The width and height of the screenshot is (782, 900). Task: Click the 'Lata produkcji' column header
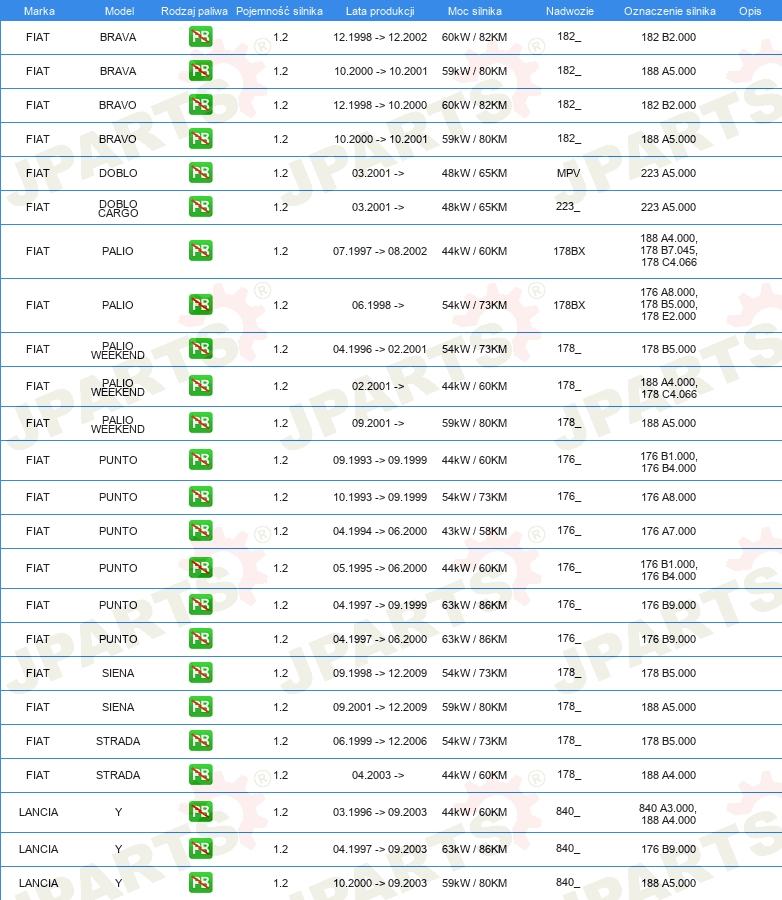380,11
